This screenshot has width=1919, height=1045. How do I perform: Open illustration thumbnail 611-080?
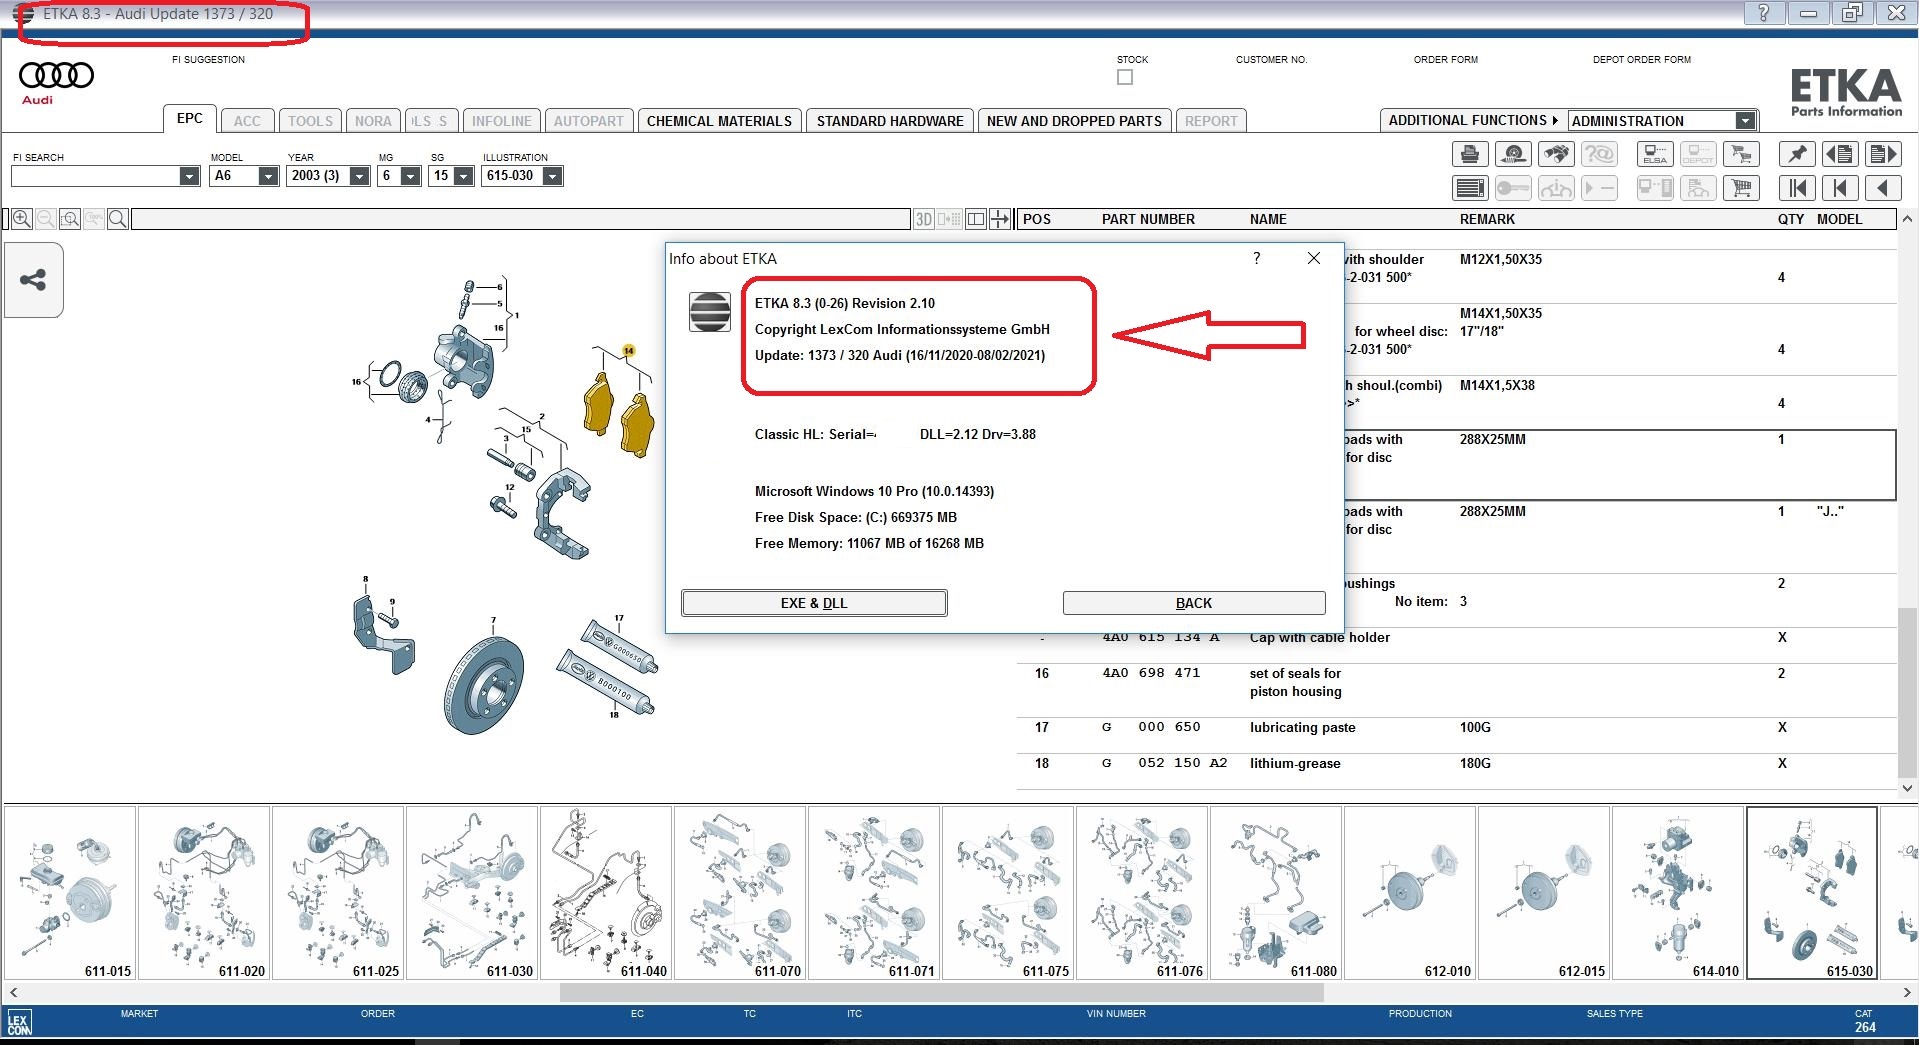pyautogui.click(x=1276, y=893)
